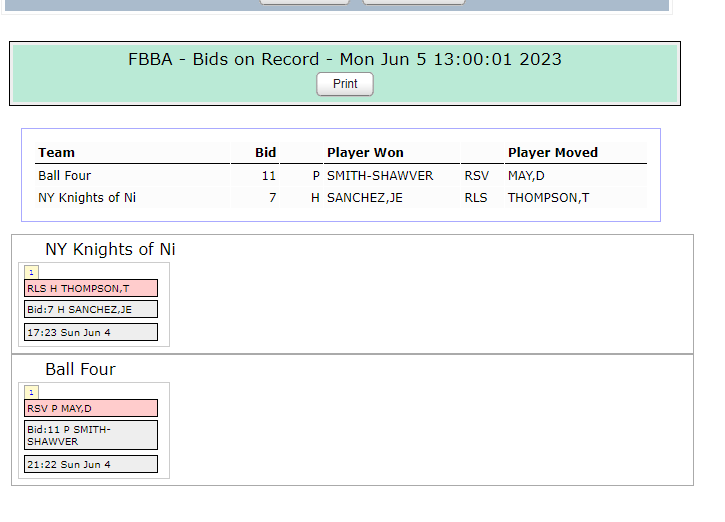Click the large NY Knights of Ni section heading
Viewport: 725px width, 522px height.
pos(110,250)
